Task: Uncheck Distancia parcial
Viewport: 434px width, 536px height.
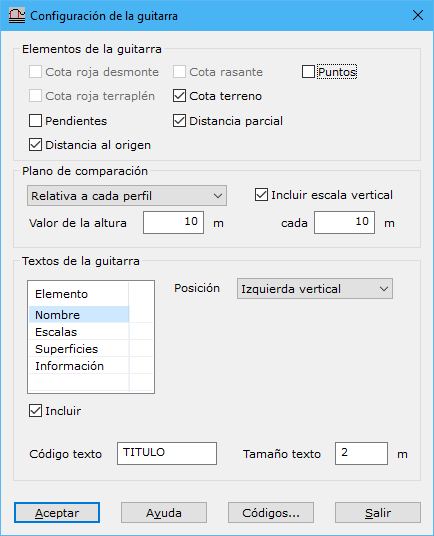Action: pos(179,121)
